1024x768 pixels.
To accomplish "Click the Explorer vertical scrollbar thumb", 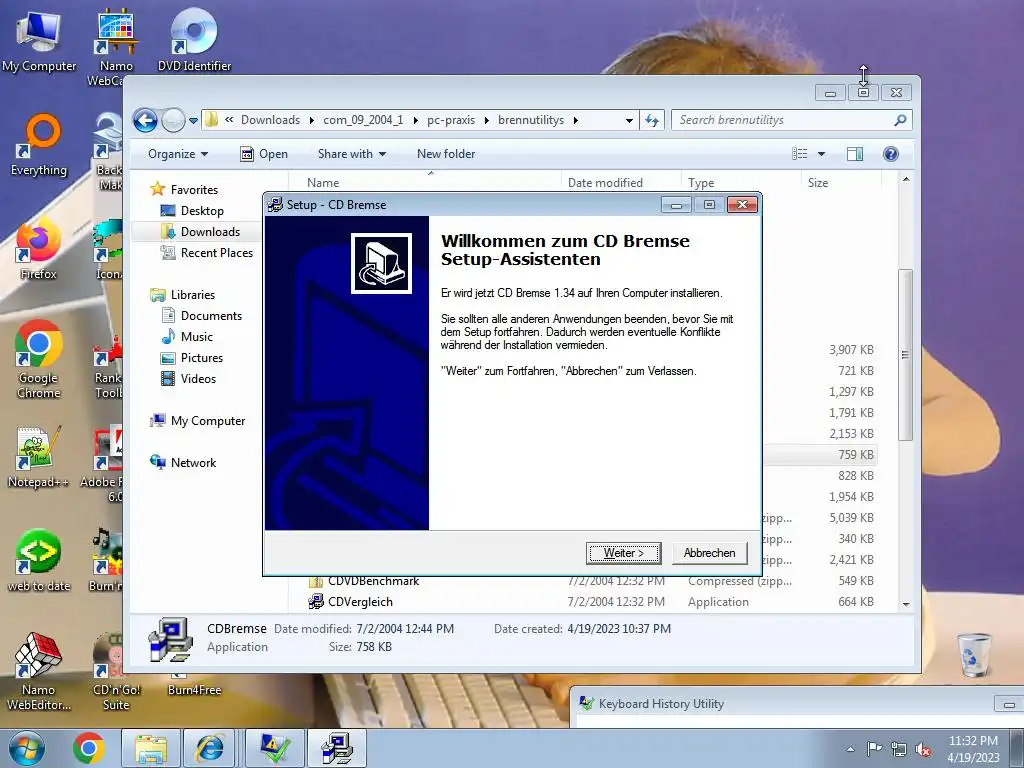I will [905, 355].
